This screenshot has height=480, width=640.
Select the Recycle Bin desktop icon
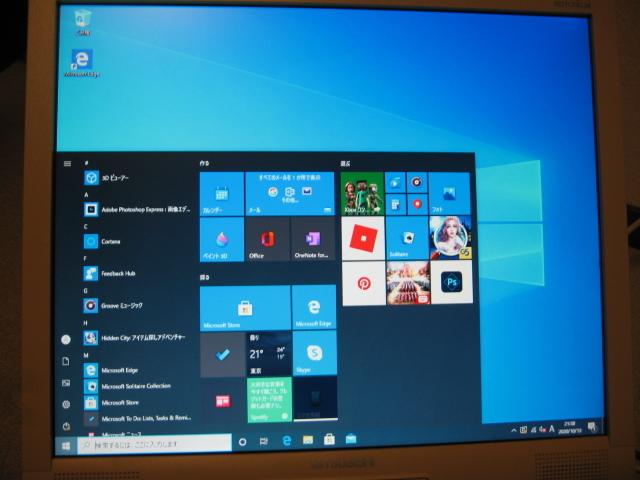click(x=83, y=22)
